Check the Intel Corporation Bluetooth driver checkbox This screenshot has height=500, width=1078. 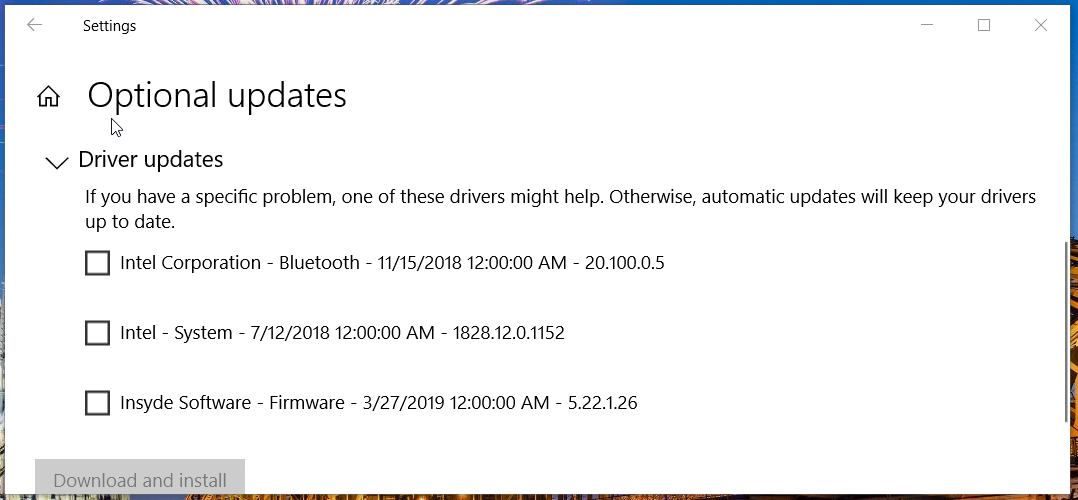point(97,263)
